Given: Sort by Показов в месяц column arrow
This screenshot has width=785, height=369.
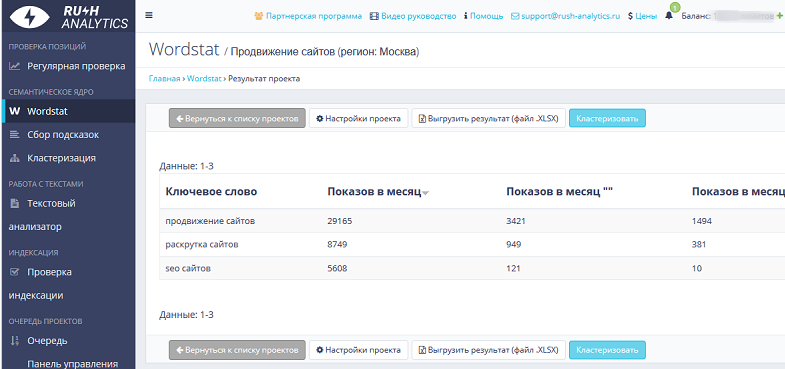Looking at the screenshot, I should pos(426,194).
